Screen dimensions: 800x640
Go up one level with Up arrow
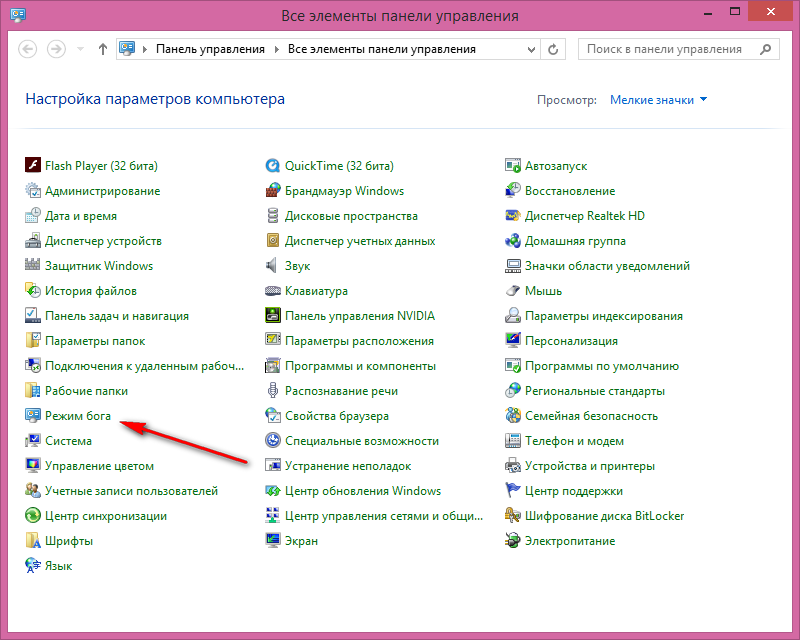(x=103, y=49)
